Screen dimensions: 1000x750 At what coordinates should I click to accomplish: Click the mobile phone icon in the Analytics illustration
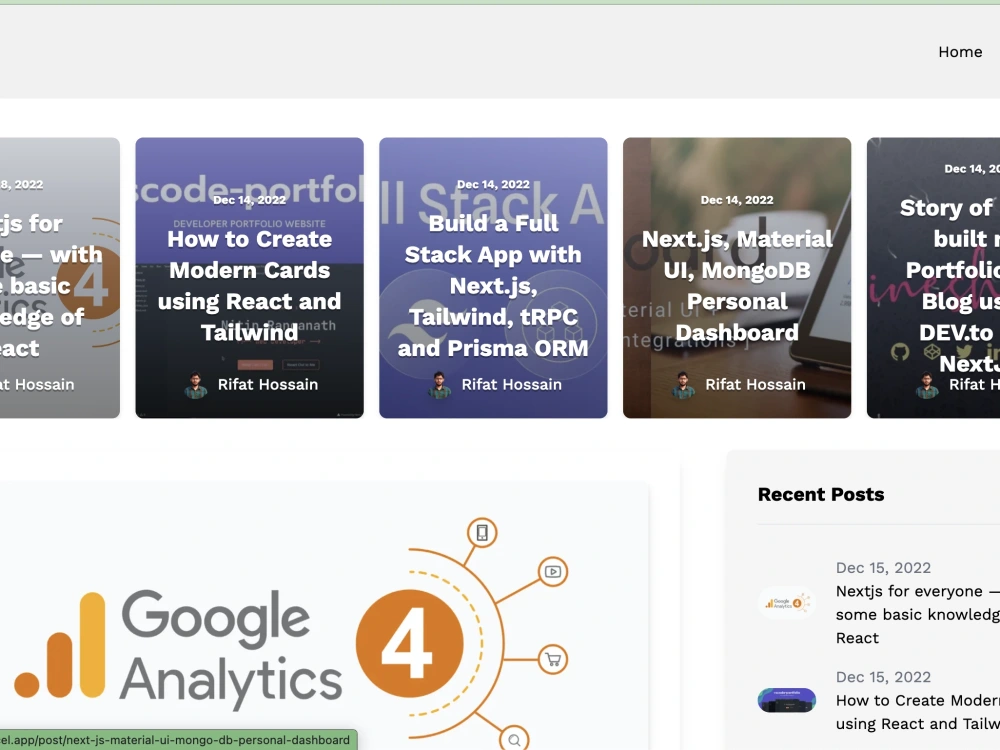point(480,533)
